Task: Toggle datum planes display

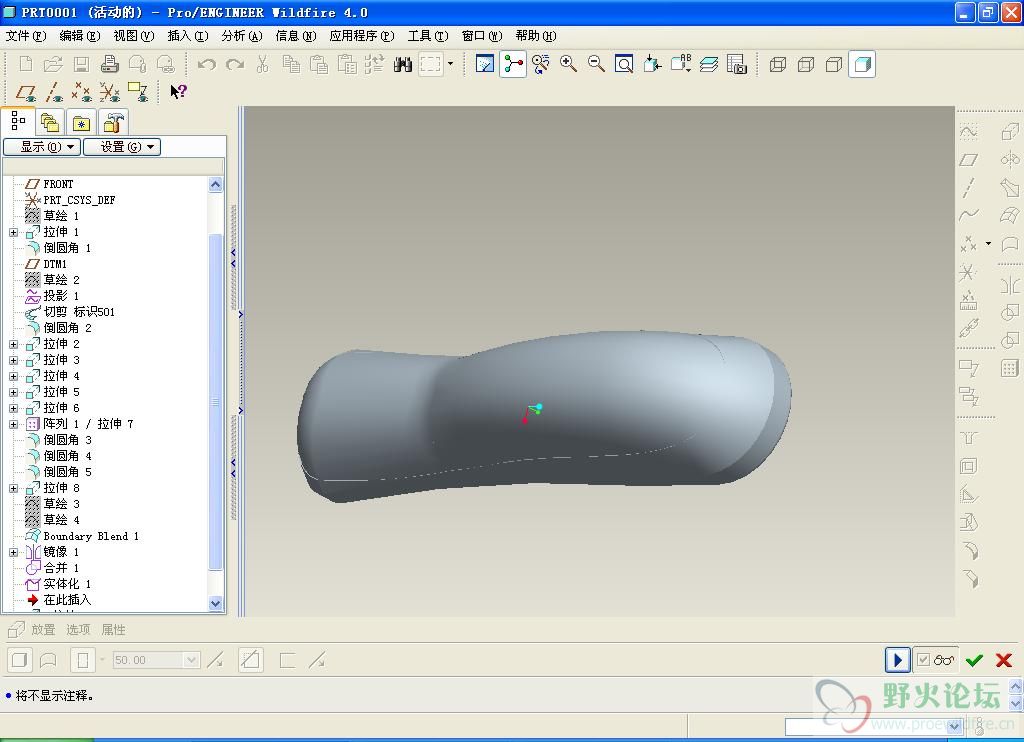Action: coord(27,91)
